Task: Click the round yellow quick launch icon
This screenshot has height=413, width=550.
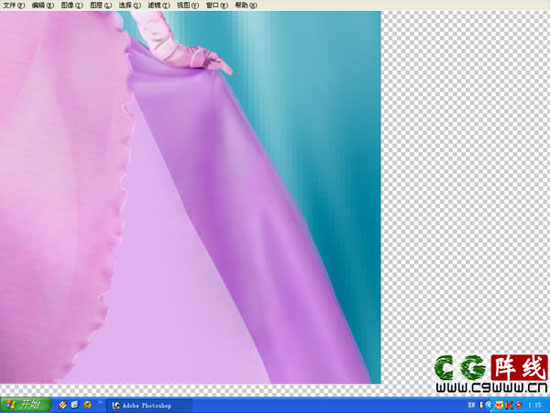Action: [87, 405]
